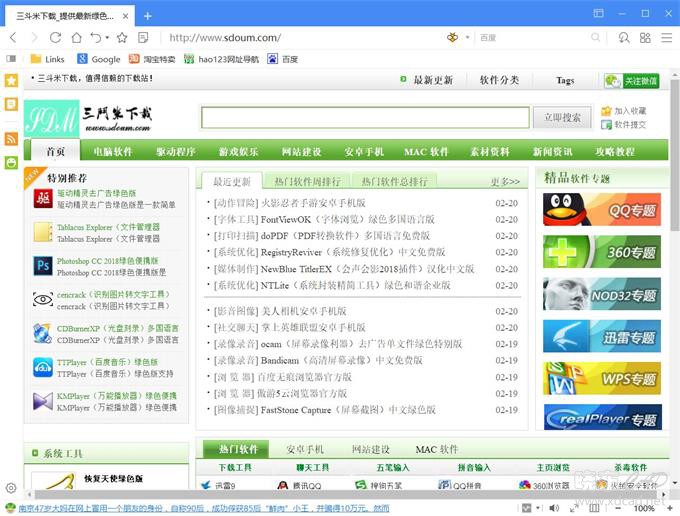Open the browser apps grid icon
The height and width of the screenshot is (516, 680).
coord(645,38)
